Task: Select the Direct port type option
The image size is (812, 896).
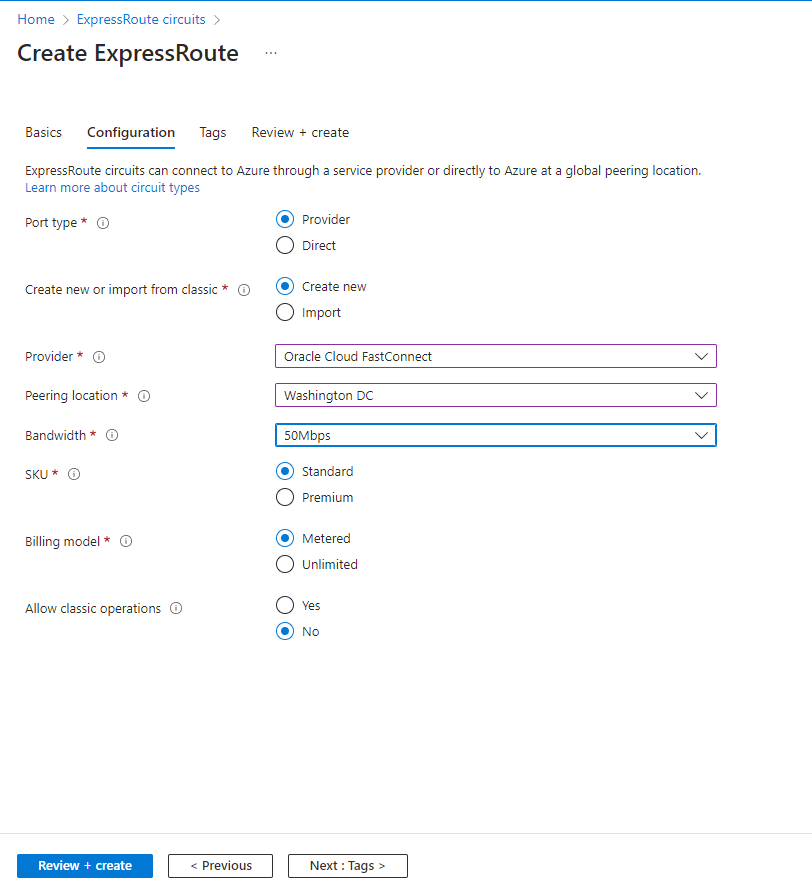Action: tap(285, 245)
